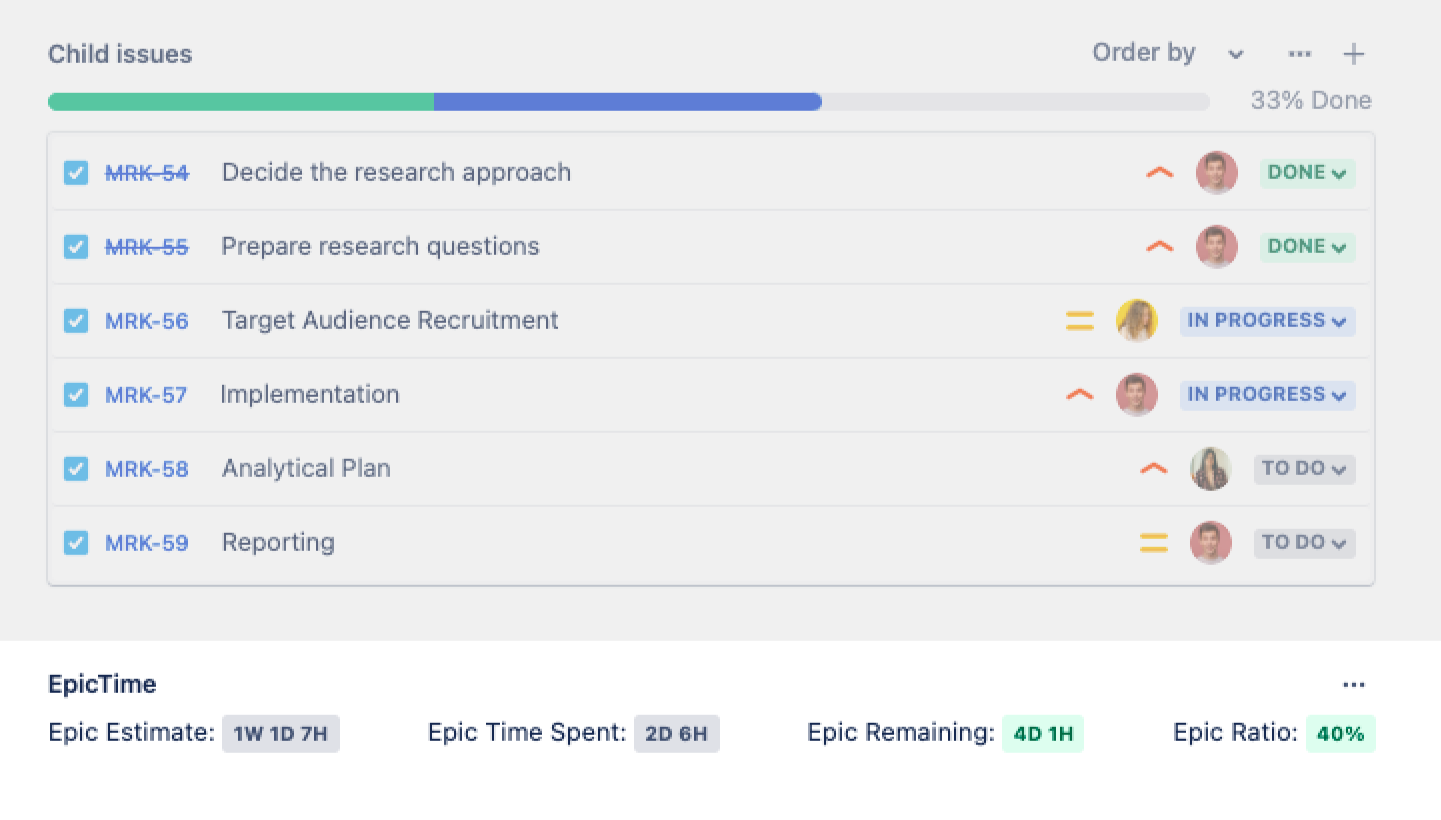
Task: Open the Order by dropdown
Action: (1167, 54)
